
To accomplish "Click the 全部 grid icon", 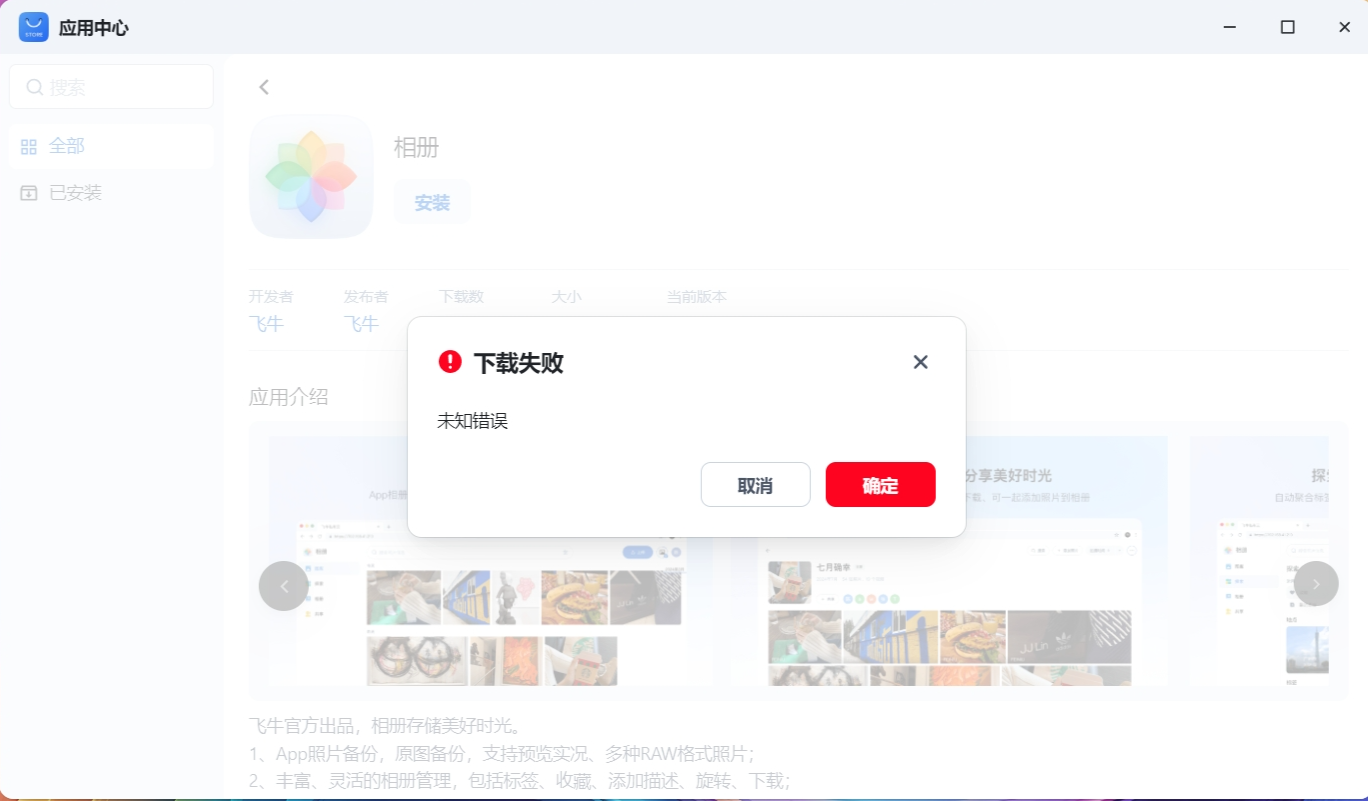I will (x=29, y=147).
